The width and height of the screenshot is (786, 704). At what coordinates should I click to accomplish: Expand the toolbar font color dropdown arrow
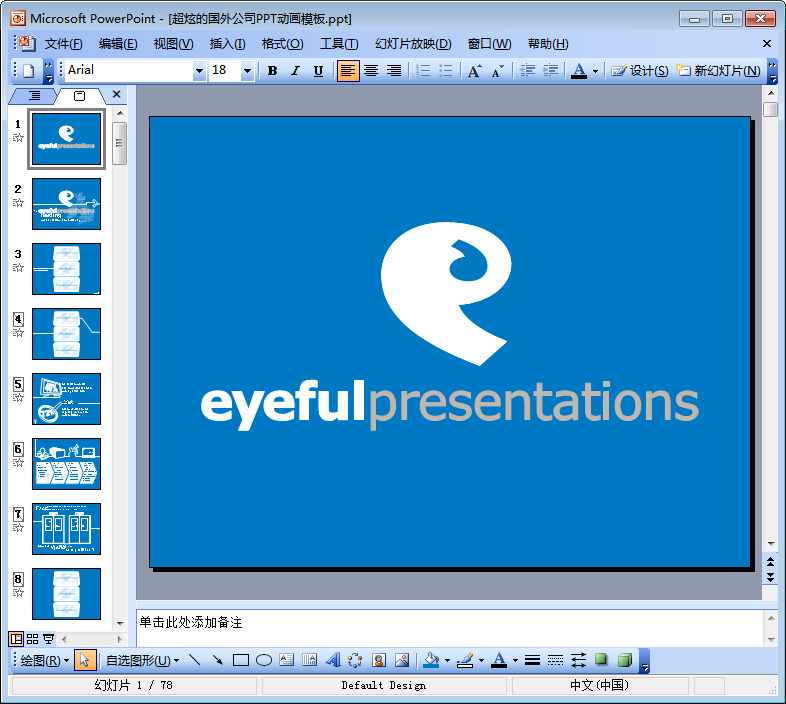click(x=596, y=71)
